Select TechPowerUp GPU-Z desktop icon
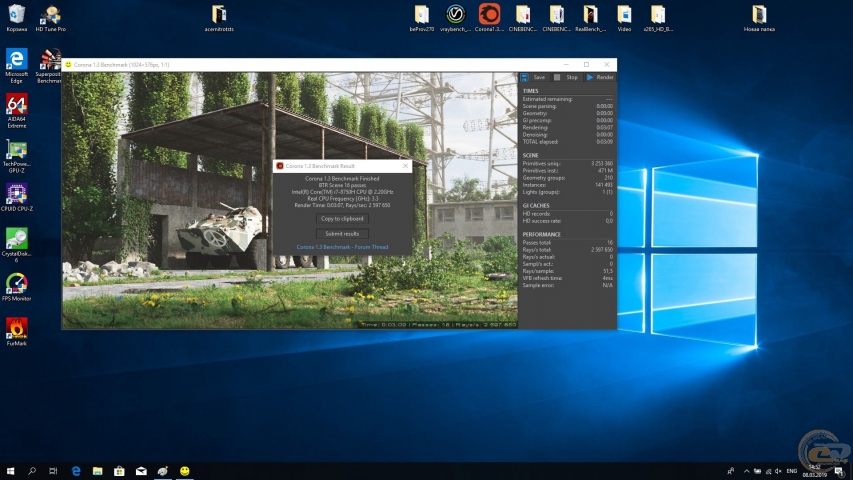Image resolution: width=853 pixels, height=480 pixels. point(16,156)
